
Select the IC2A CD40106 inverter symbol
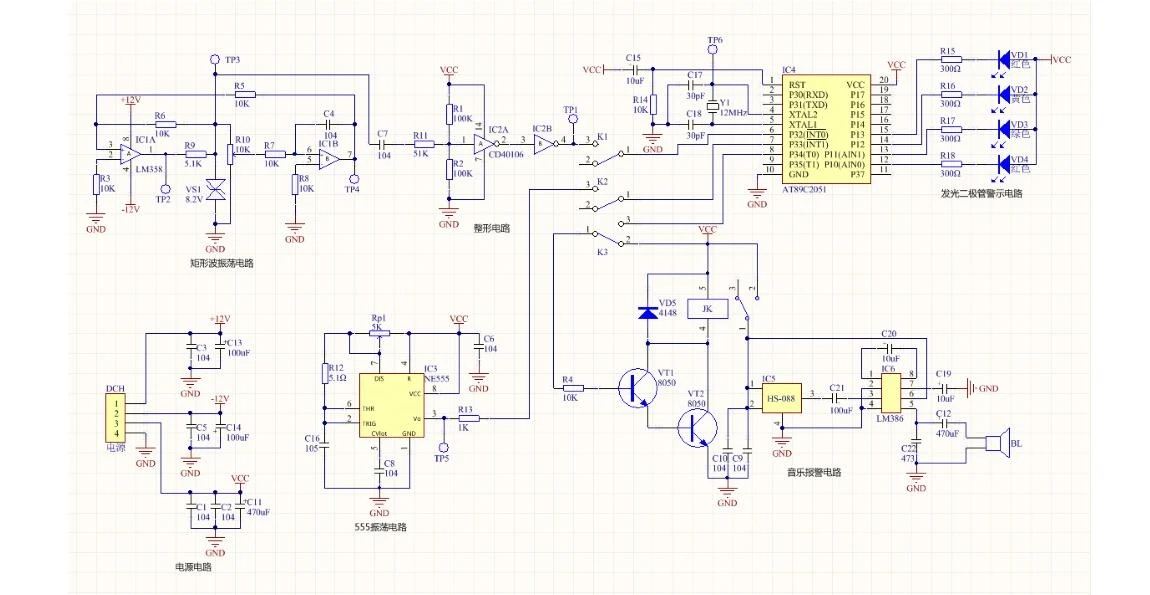pyautogui.click(x=483, y=142)
